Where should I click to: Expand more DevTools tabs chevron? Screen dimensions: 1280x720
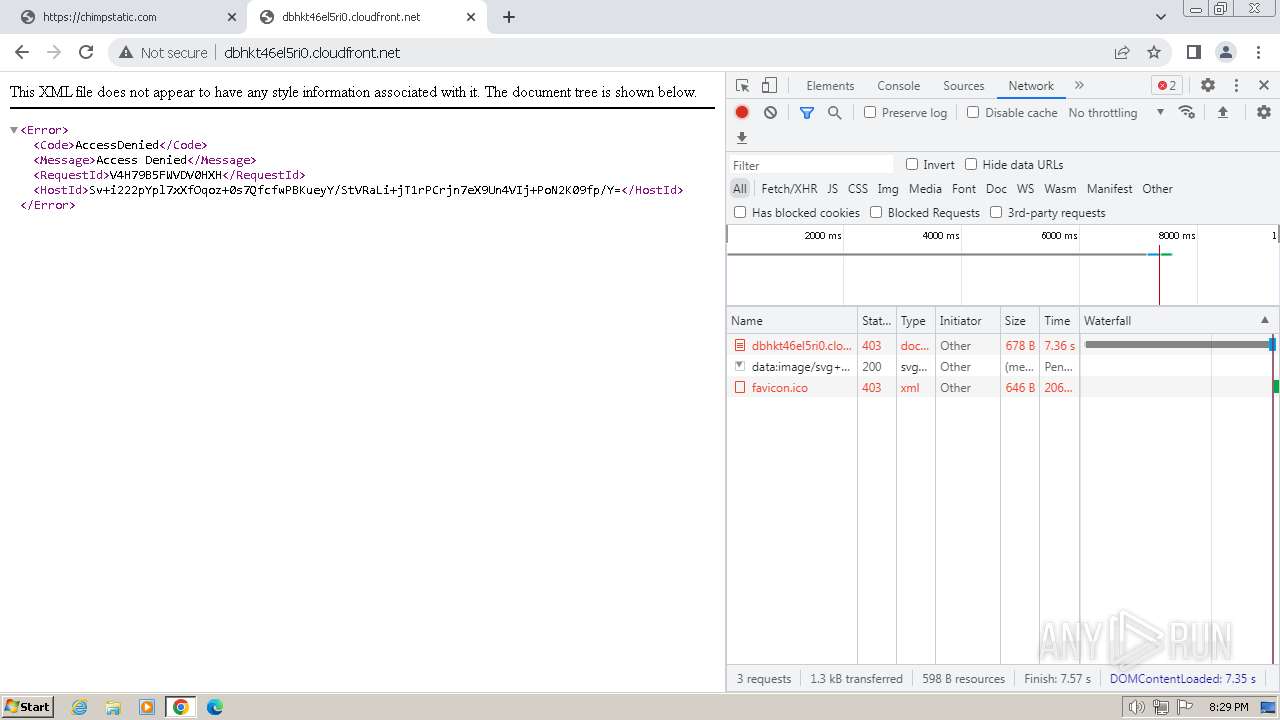1079,85
